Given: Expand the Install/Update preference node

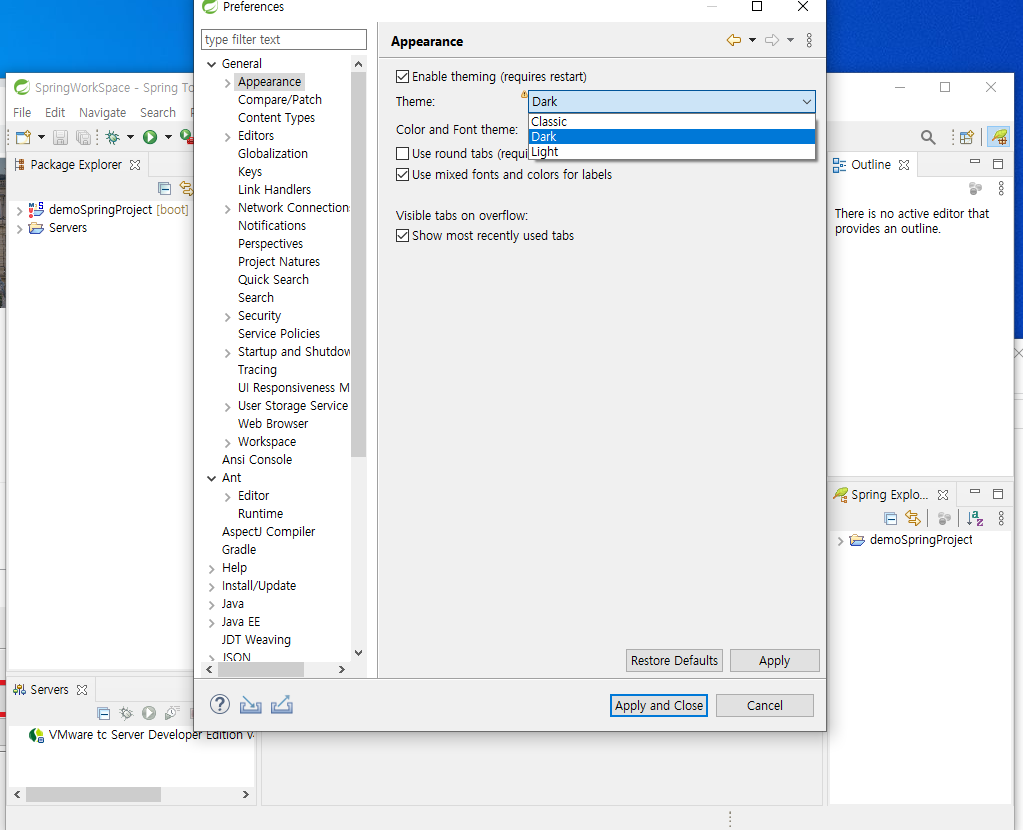Looking at the screenshot, I should click(x=211, y=587).
